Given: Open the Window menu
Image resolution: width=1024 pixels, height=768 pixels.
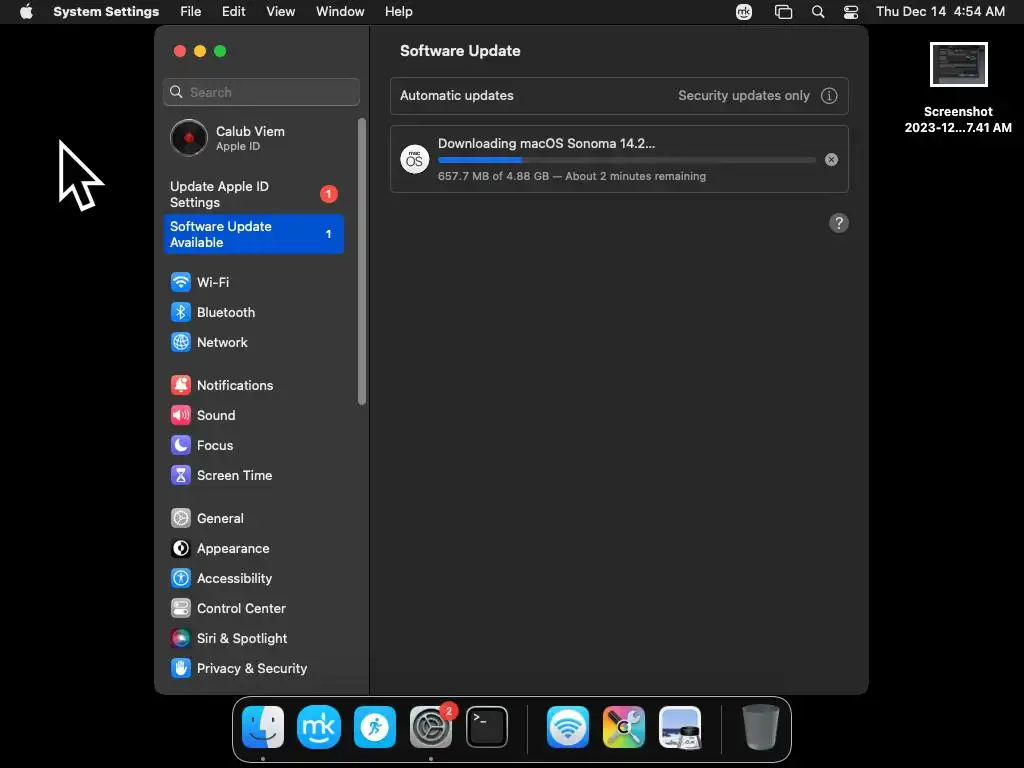Looking at the screenshot, I should click(340, 12).
